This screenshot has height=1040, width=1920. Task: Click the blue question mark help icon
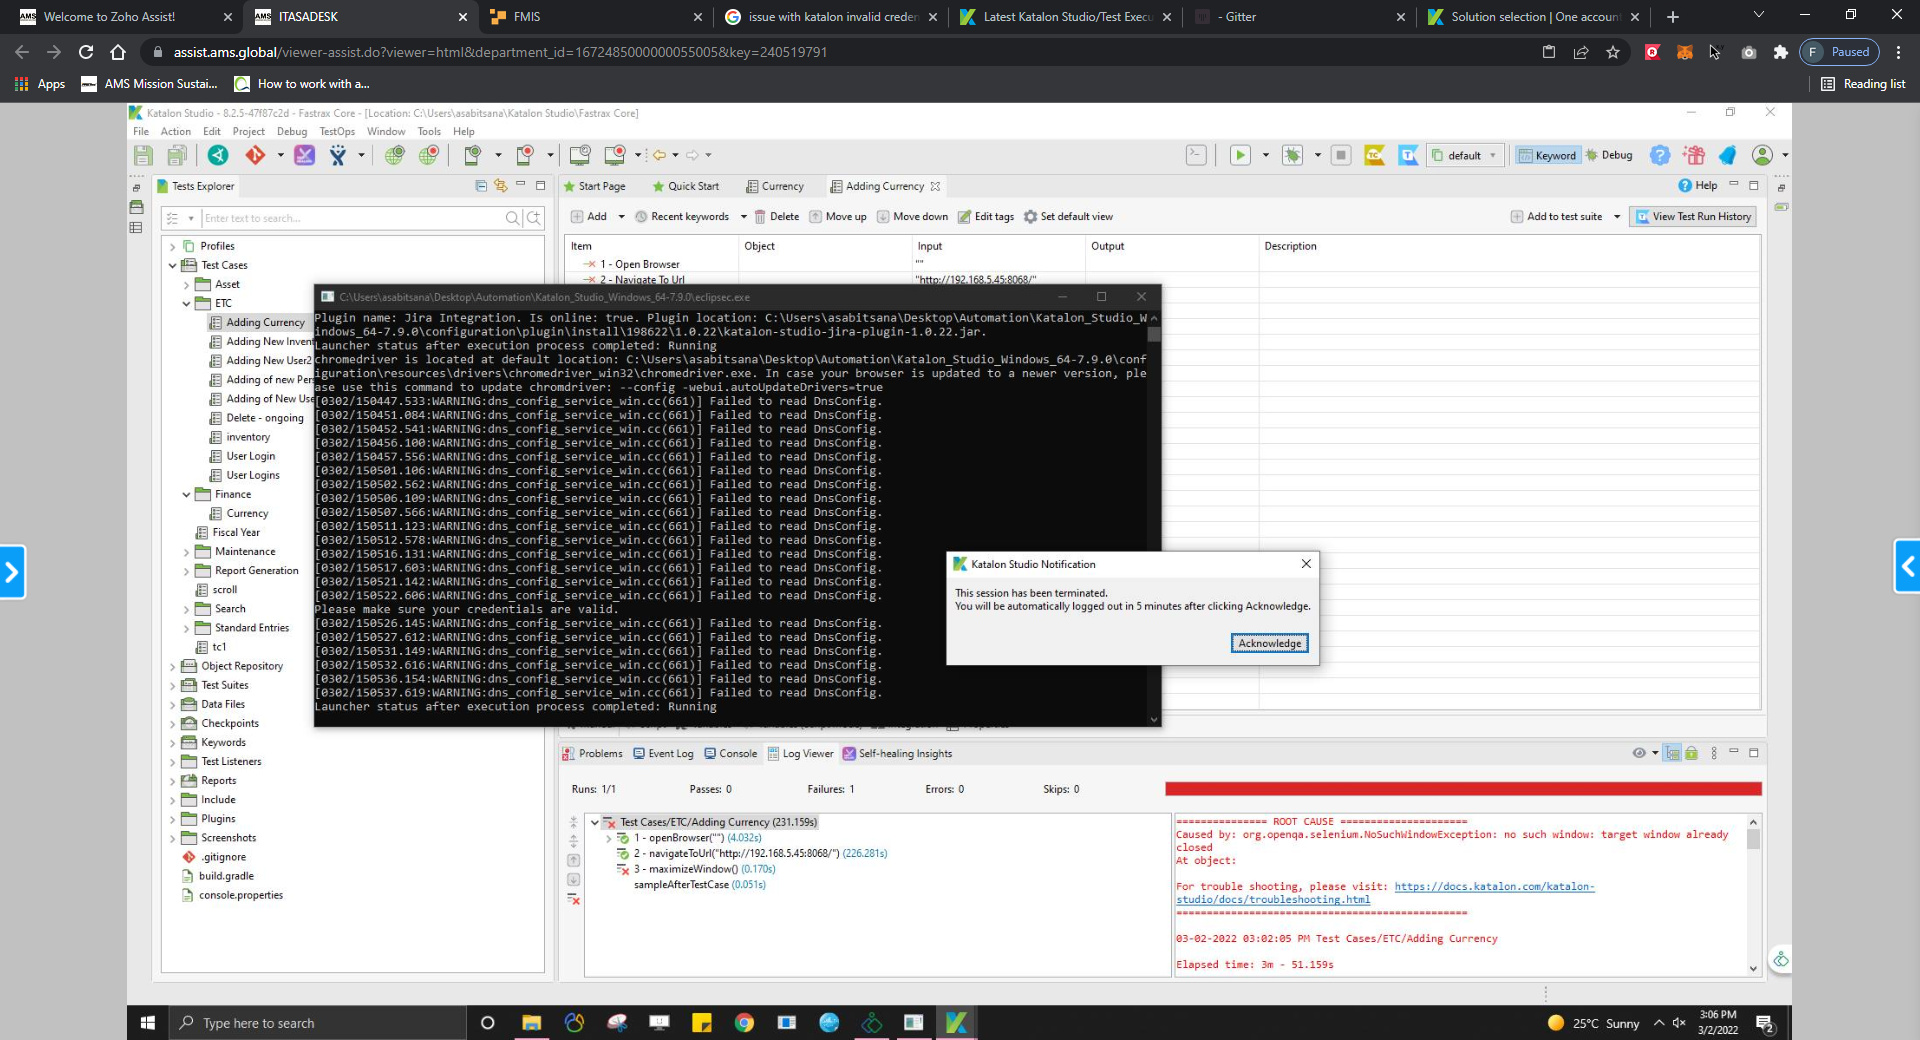click(x=1660, y=155)
